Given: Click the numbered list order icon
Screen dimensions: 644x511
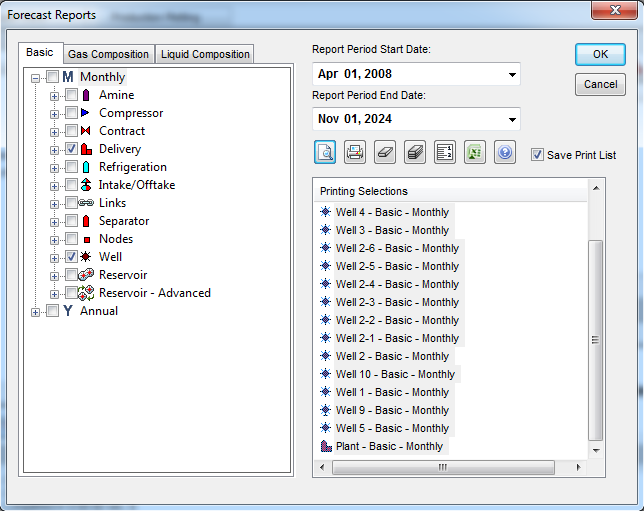Looking at the screenshot, I should click(x=445, y=153).
